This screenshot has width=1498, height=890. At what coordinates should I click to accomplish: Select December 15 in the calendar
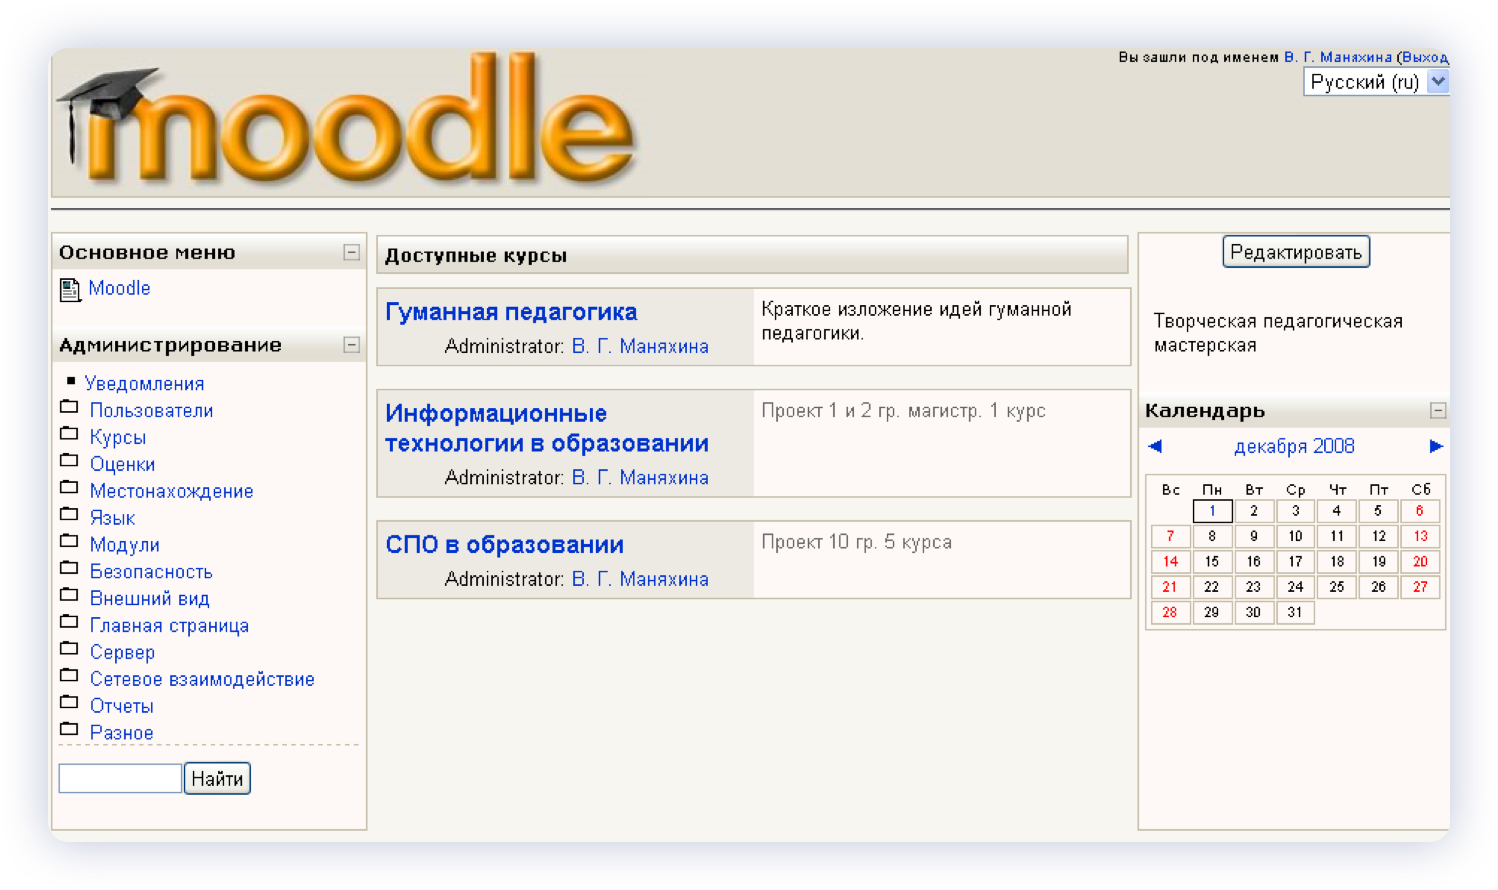(x=1212, y=562)
